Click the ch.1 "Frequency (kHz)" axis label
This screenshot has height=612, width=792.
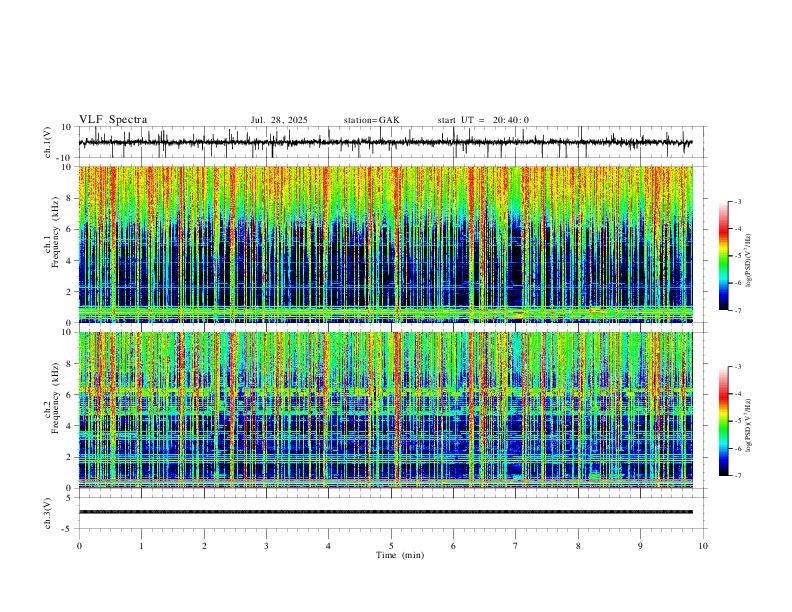[56, 233]
